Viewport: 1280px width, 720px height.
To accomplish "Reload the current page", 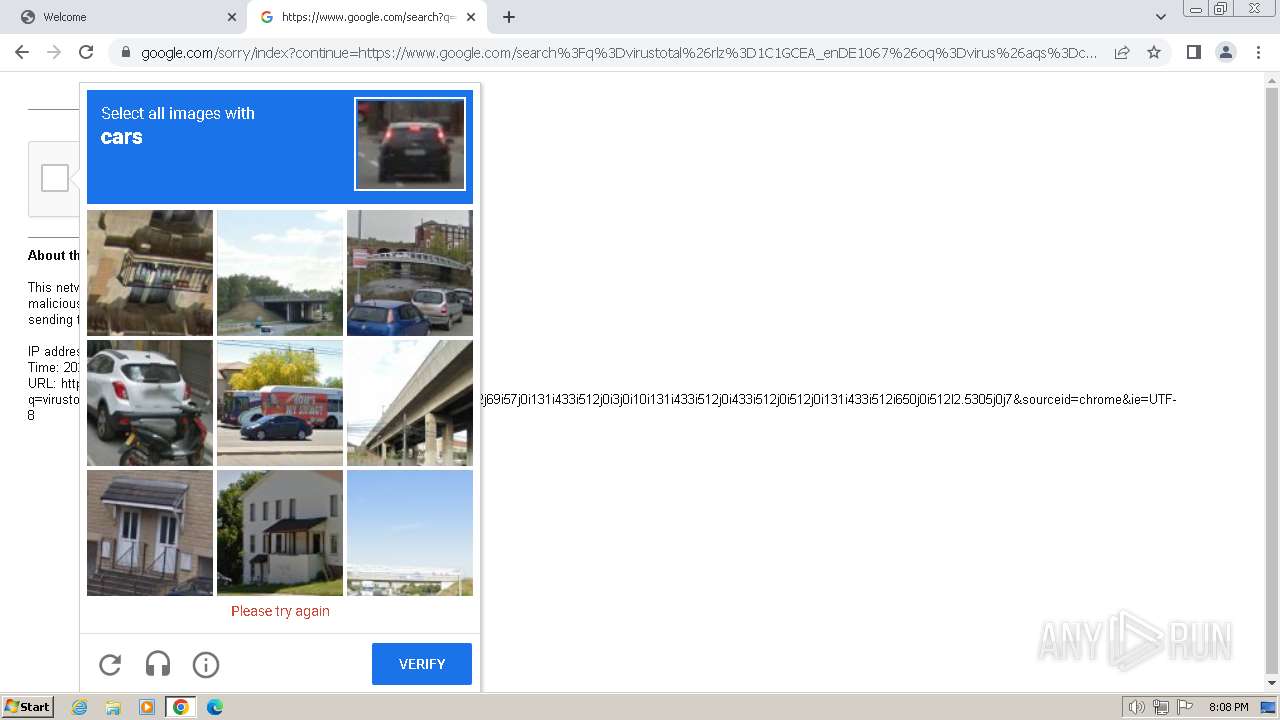I will coord(86,52).
